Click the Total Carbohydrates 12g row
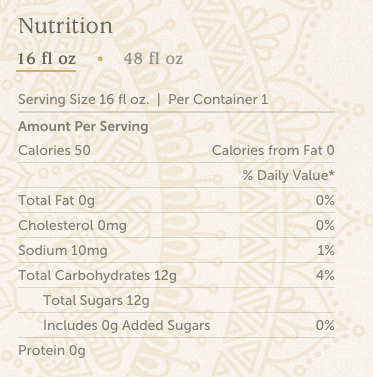373x377 pixels. pos(176,275)
